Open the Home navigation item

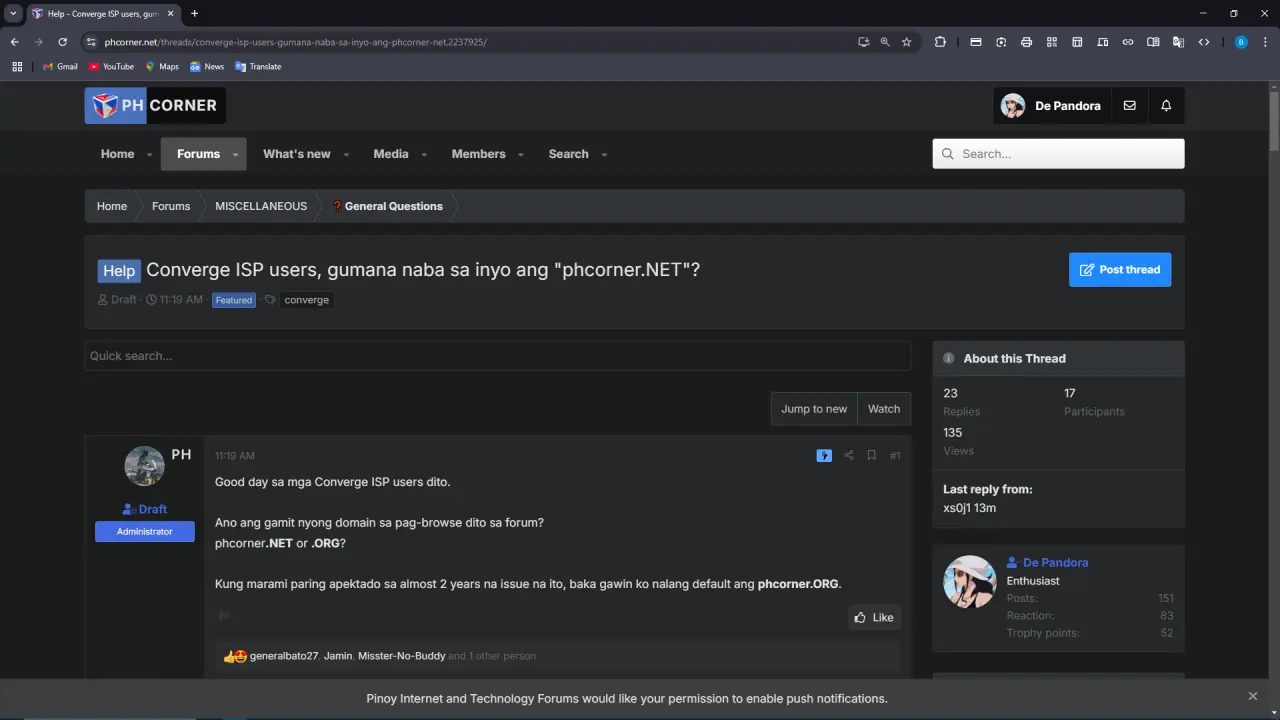coord(117,154)
